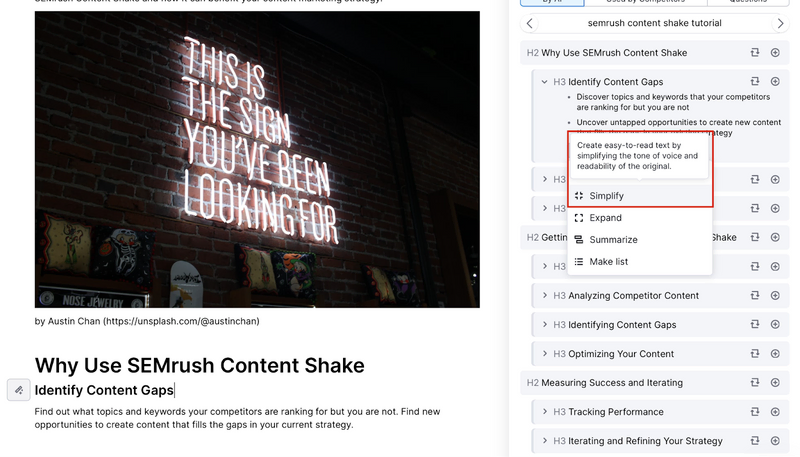Select the 'semrush content shake tutorial' topic title

coord(655,23)
